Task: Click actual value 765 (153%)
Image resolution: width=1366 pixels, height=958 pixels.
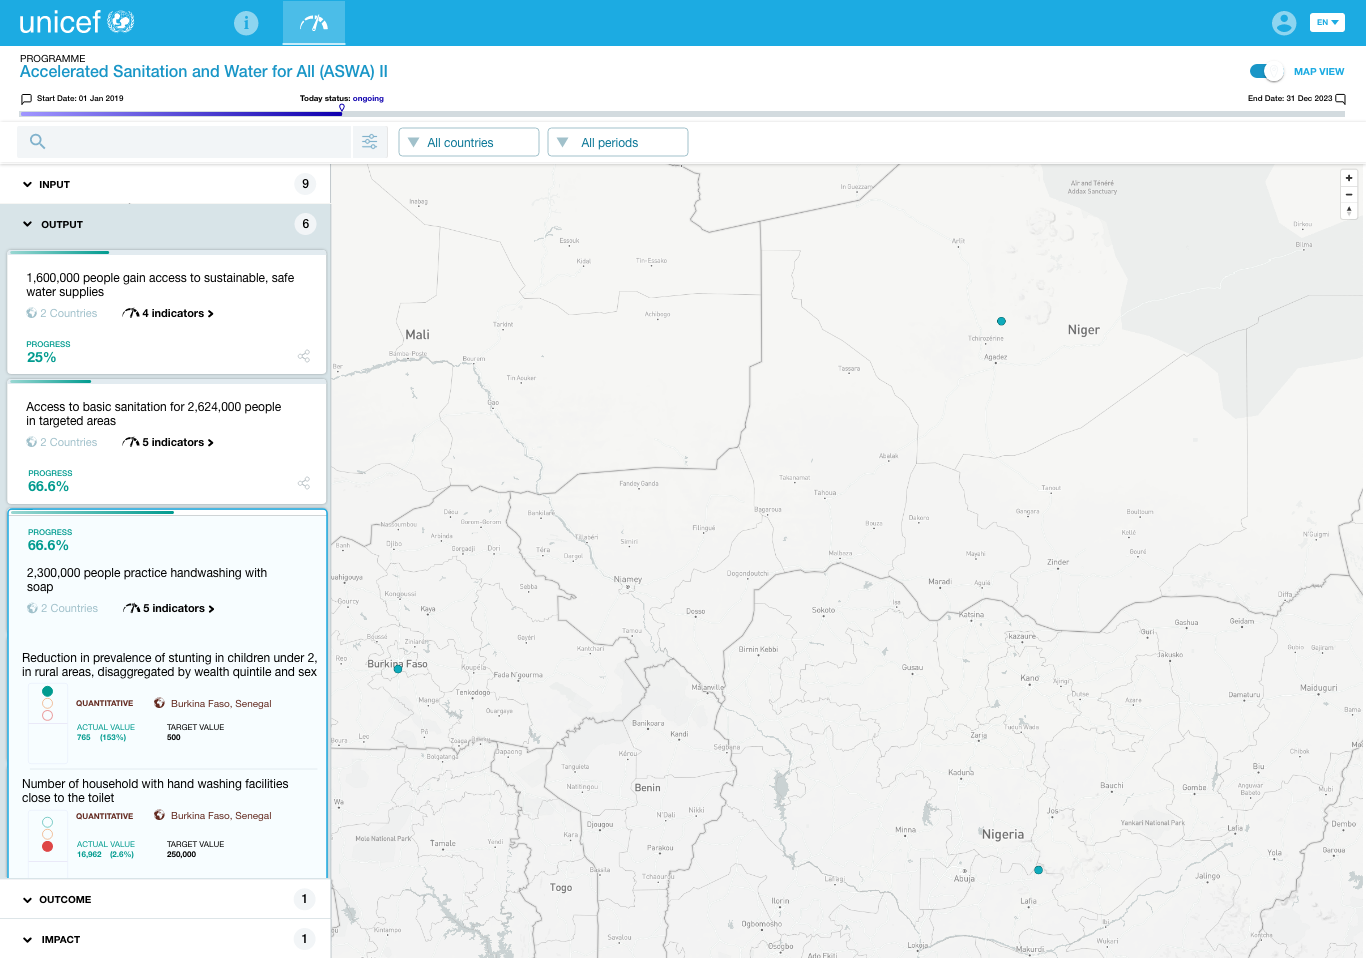Action: 102,738
